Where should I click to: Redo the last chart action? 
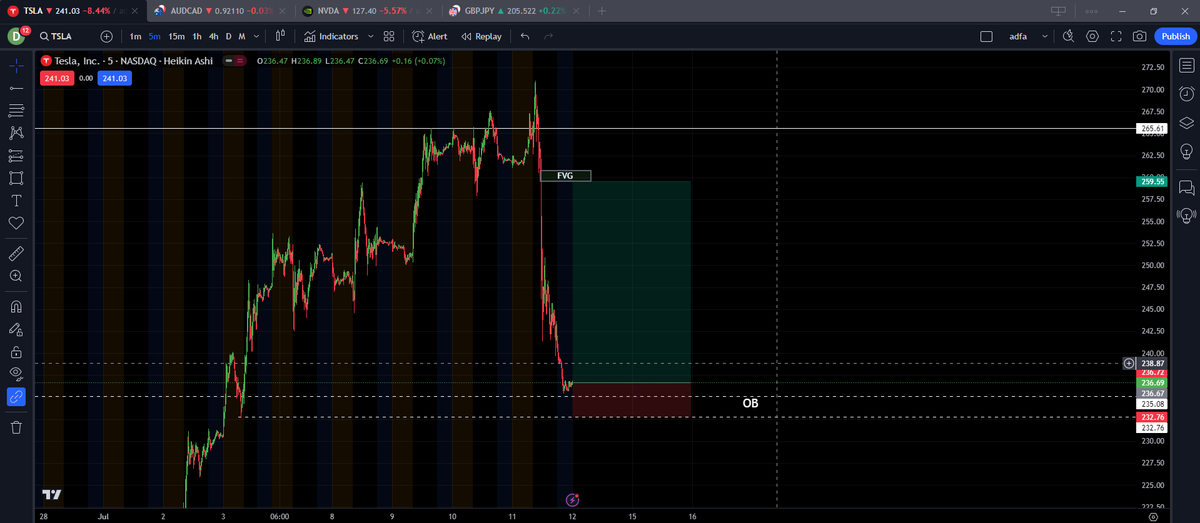tap(548, 36)
